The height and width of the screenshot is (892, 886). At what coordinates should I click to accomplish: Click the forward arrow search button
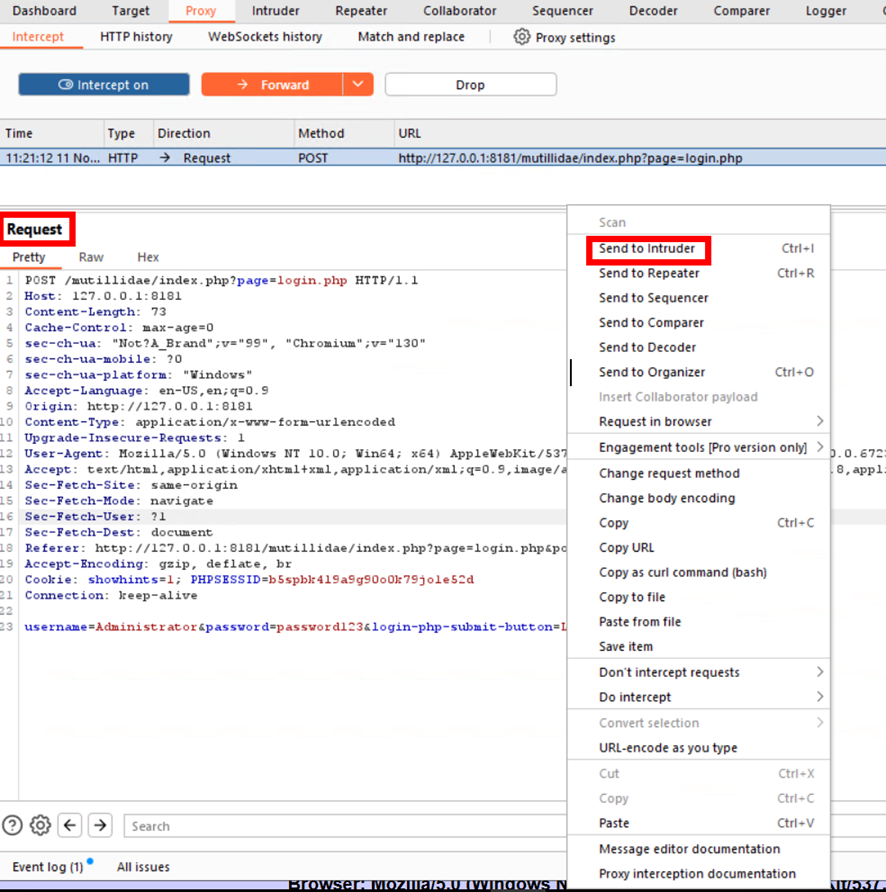(100, 825)
